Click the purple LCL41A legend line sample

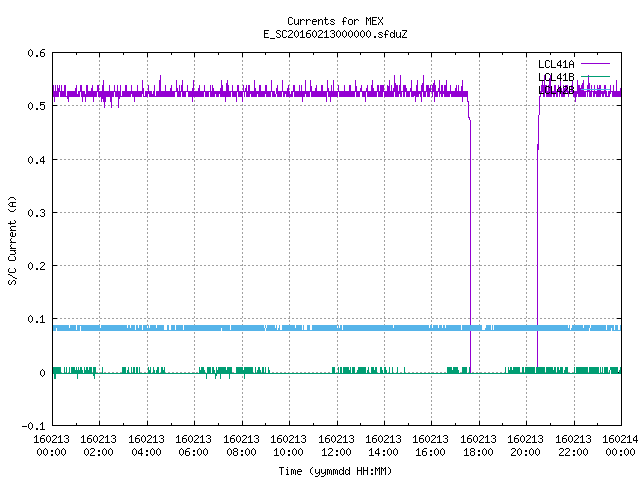595,64
